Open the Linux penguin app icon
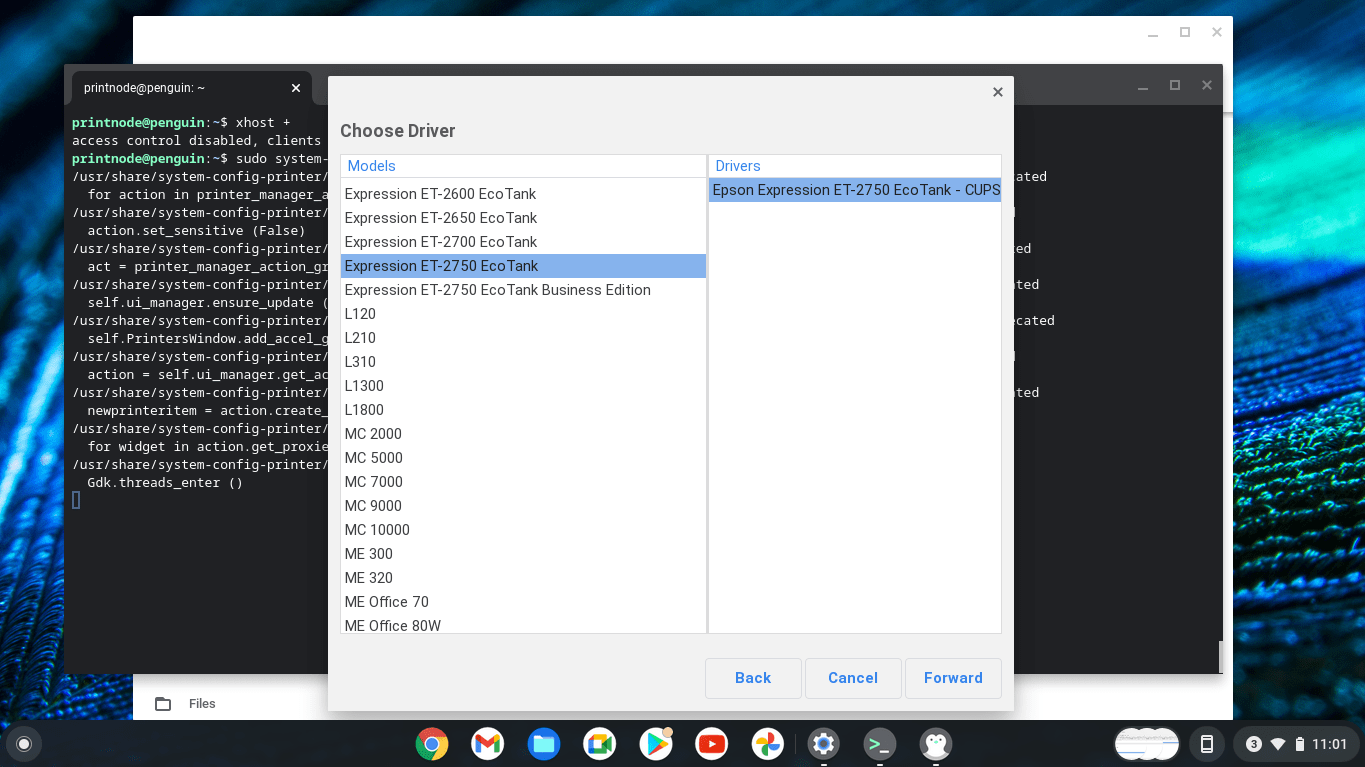 (936, 744)
